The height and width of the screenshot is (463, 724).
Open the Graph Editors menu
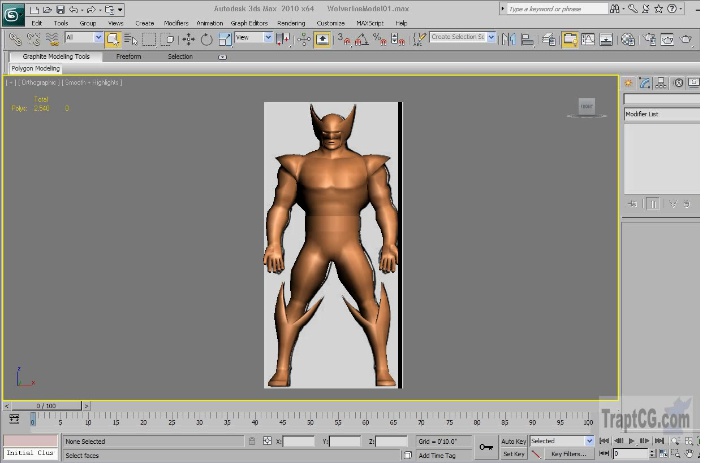pyautogui.click(x=249, y=23)
